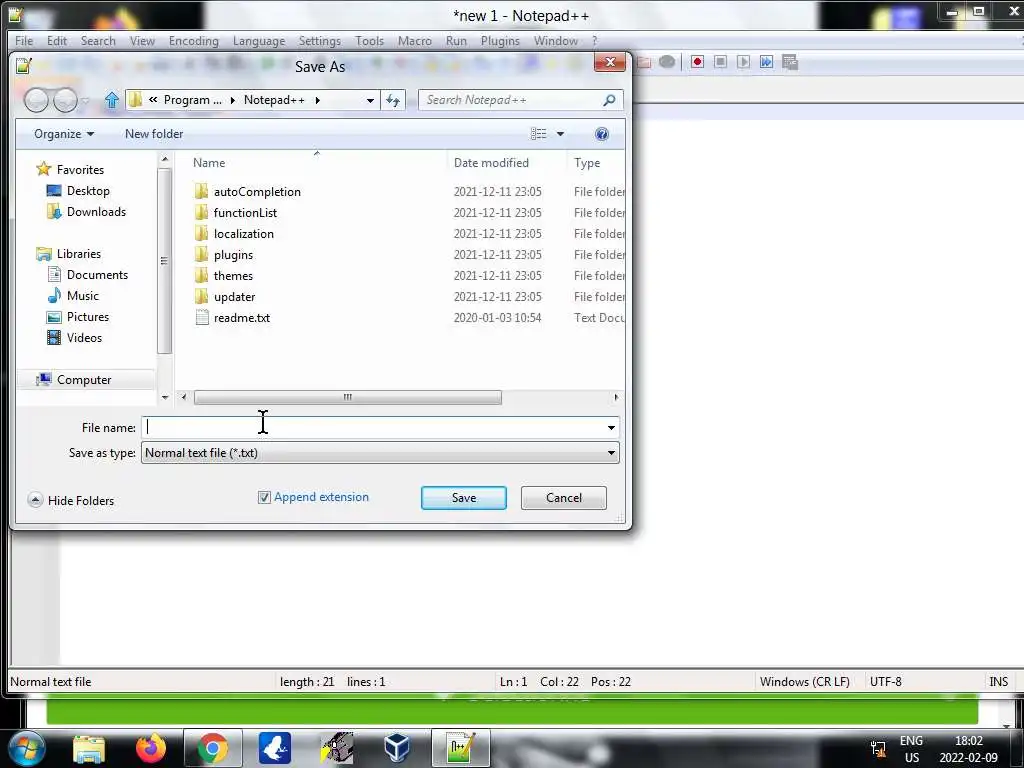The width and height of the screenshot is (1024, 768).
Task: Select the localization folder
Action: [244, 233]
